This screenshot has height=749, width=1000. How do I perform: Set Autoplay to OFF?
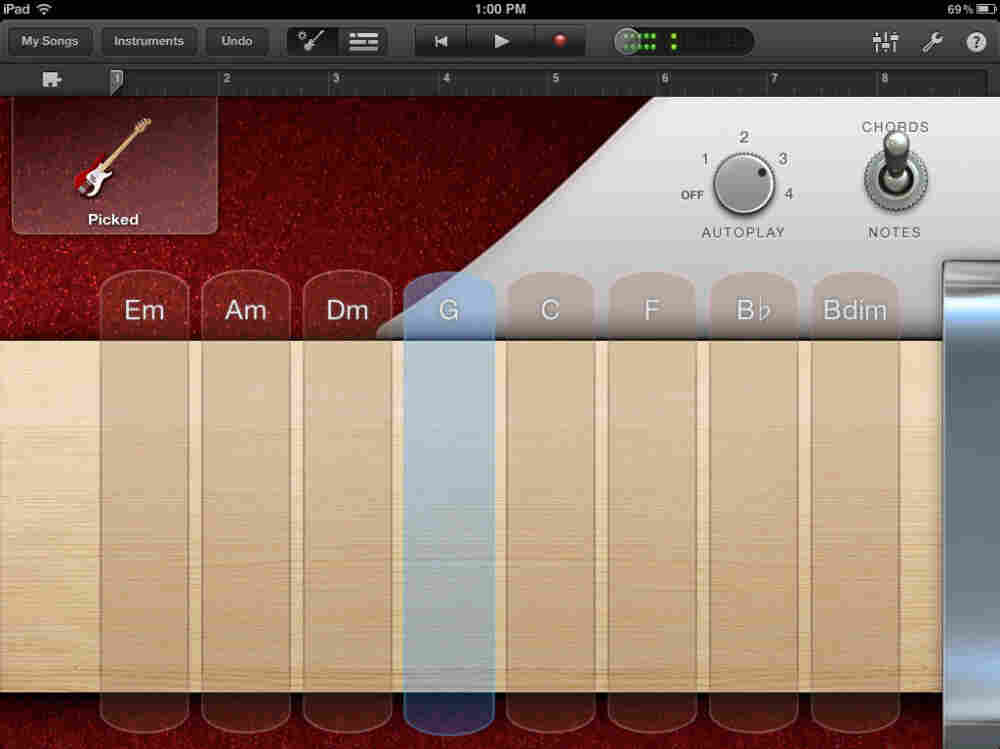click(x=692, y=195)
